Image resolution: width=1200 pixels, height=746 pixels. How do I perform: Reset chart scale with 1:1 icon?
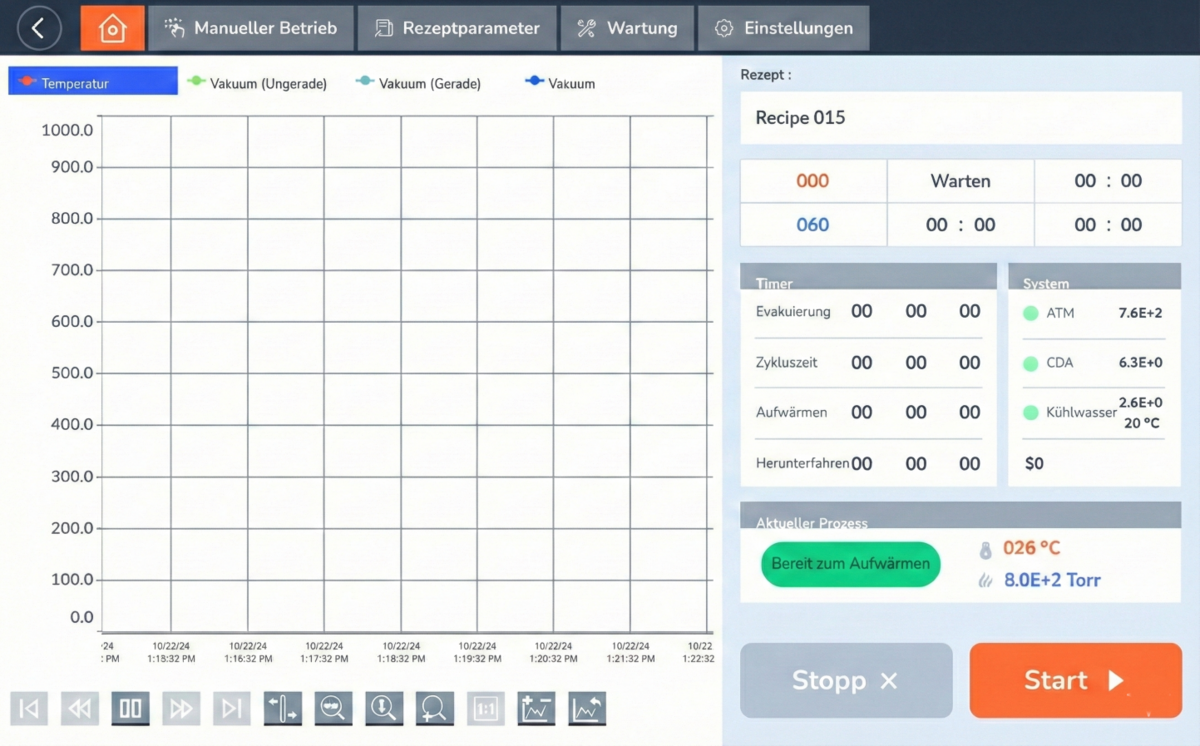[x=486, y=709]
